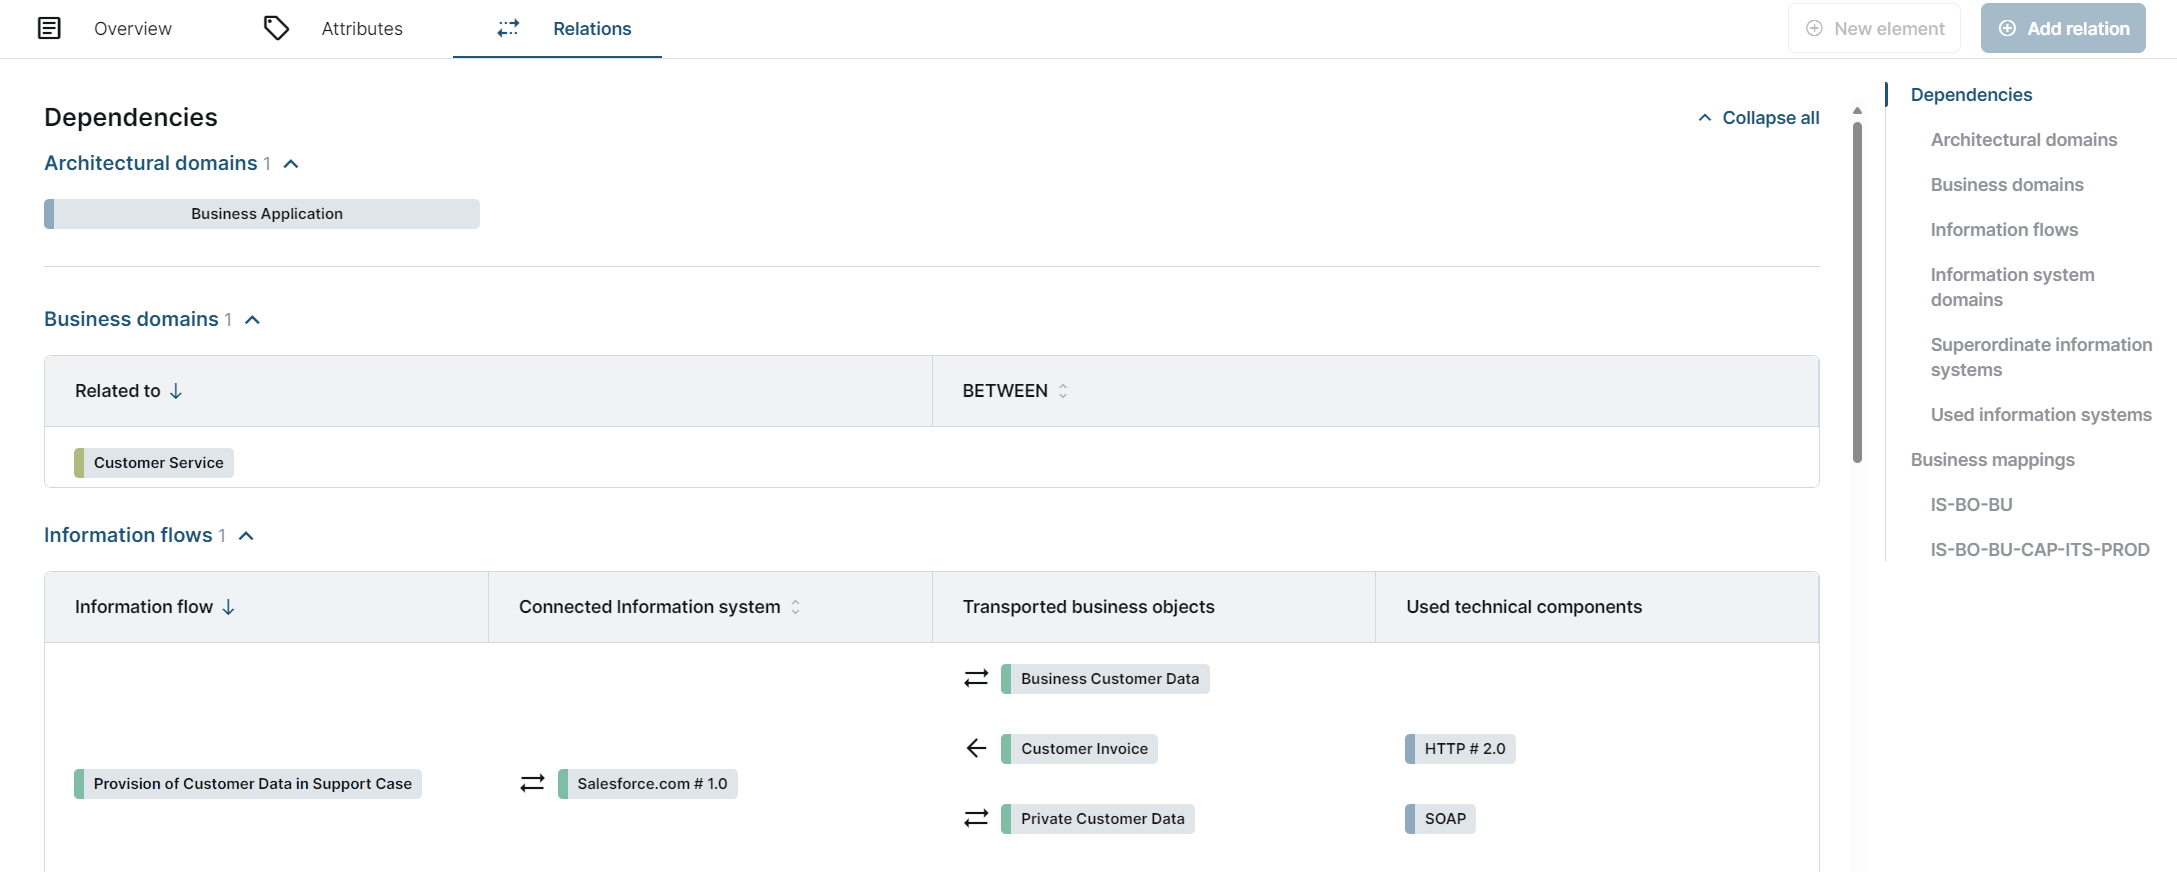The image size is (2177, 872).
Task: Click the Attributes tag icon
Action: click(x=276, y=28)
